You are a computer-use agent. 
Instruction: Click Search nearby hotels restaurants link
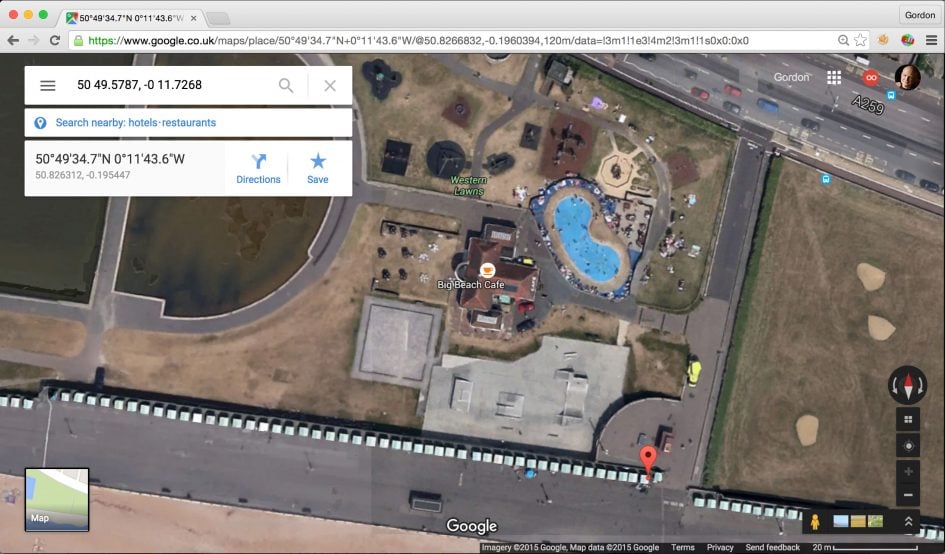pos(136,122)
